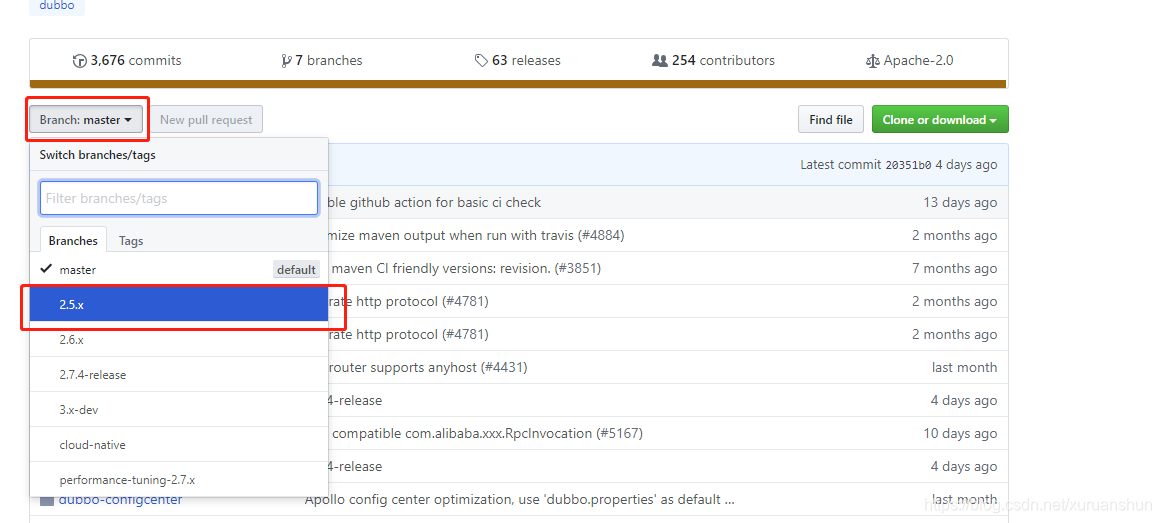Open the router supports anyhost (#4431) commit
The image size is (1161, 523).
(x=428, y=367)
